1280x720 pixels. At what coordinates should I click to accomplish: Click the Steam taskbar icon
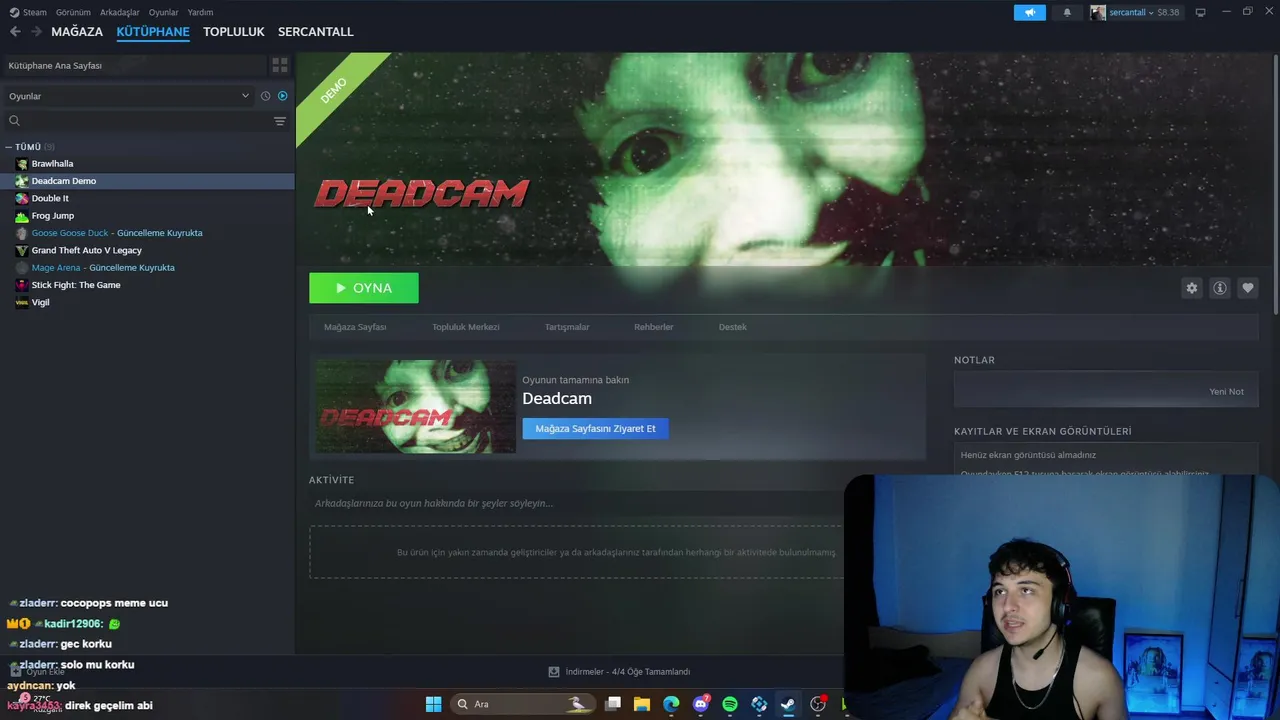(x=788, y=704)
